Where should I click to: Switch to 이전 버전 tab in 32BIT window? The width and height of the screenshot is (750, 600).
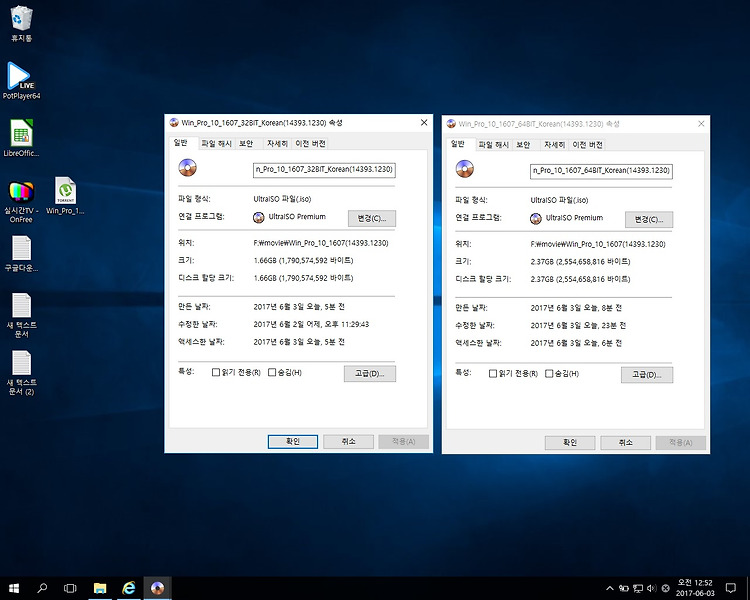coord(310,144)
